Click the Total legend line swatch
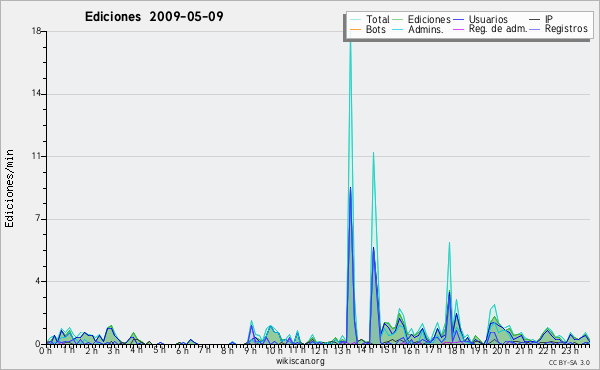Viewport: 600px width, 370px height. (x=355, y=20)
